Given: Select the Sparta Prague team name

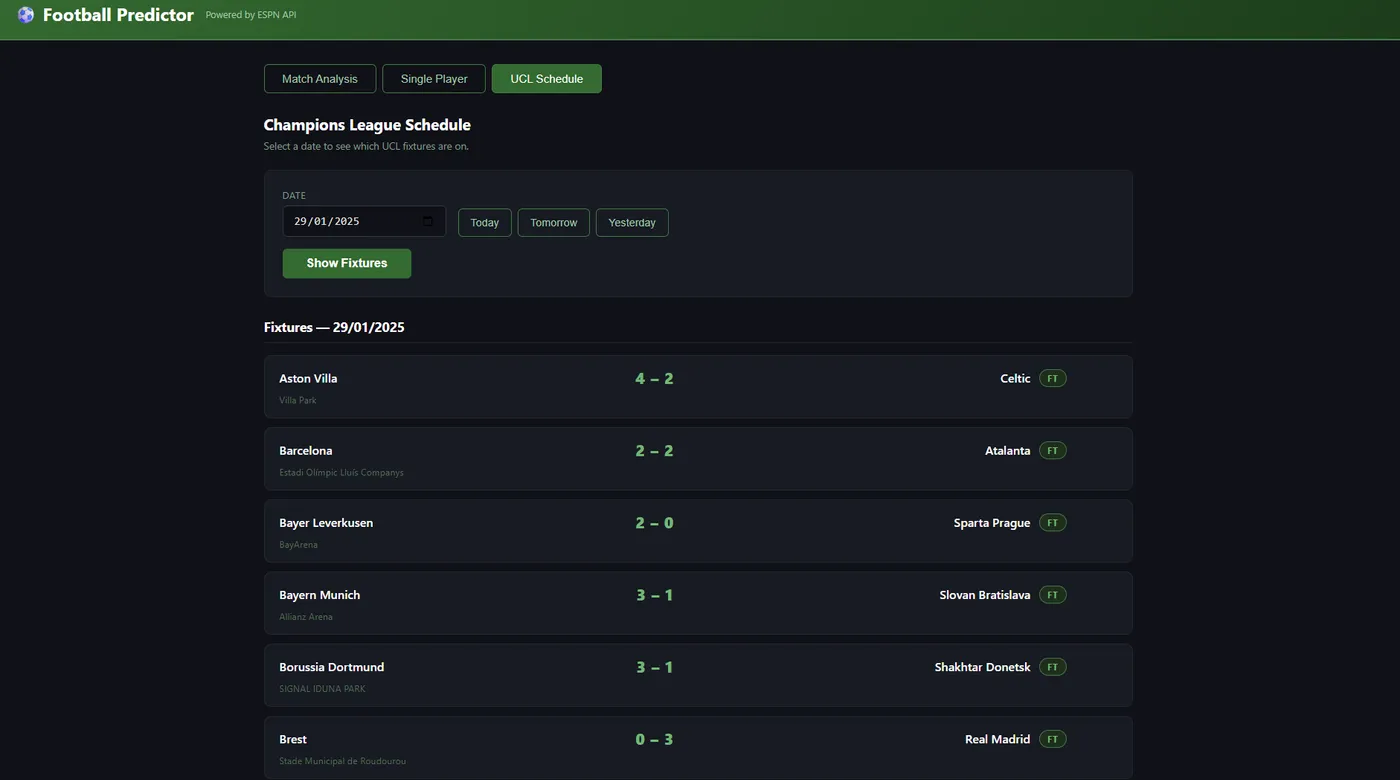Looking at the screenshot, I should pos(992,523).
